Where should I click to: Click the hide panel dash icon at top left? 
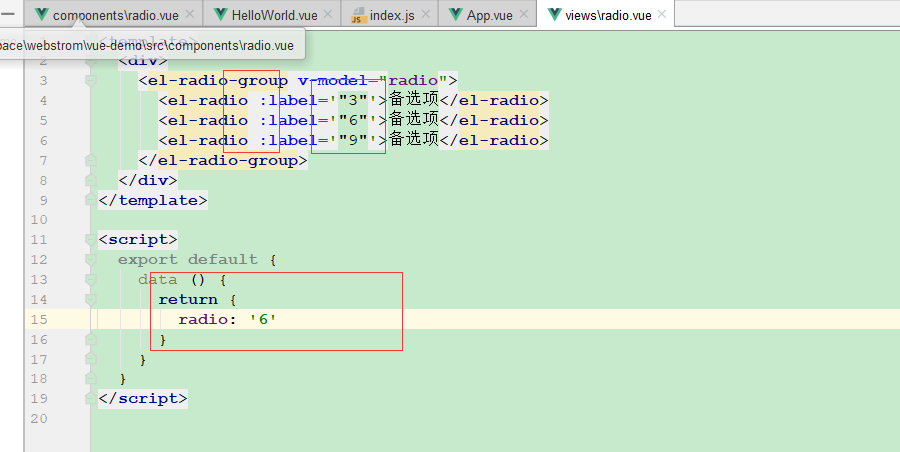7,13
